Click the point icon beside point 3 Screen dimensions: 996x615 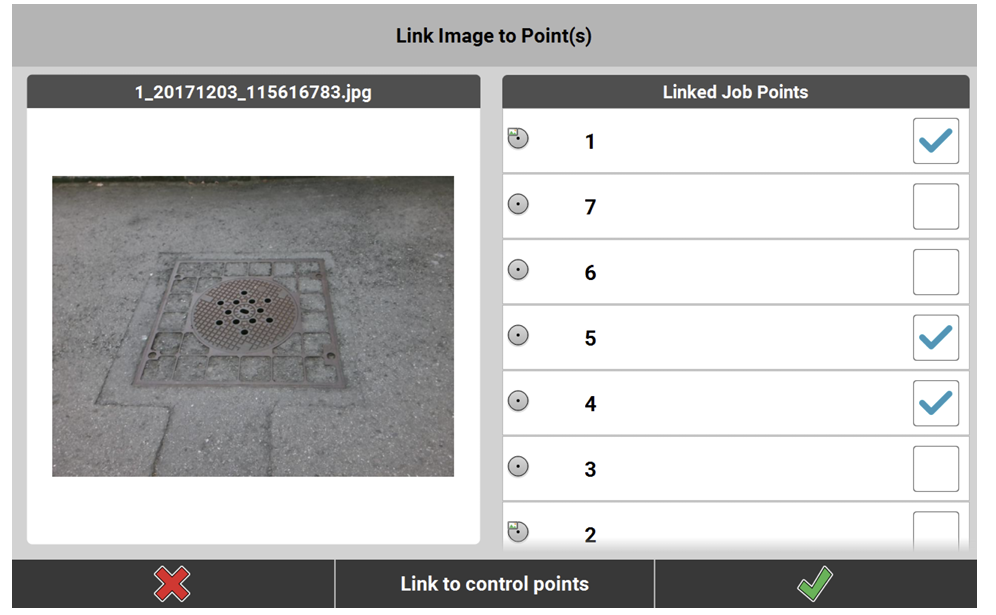click(518, 466)
